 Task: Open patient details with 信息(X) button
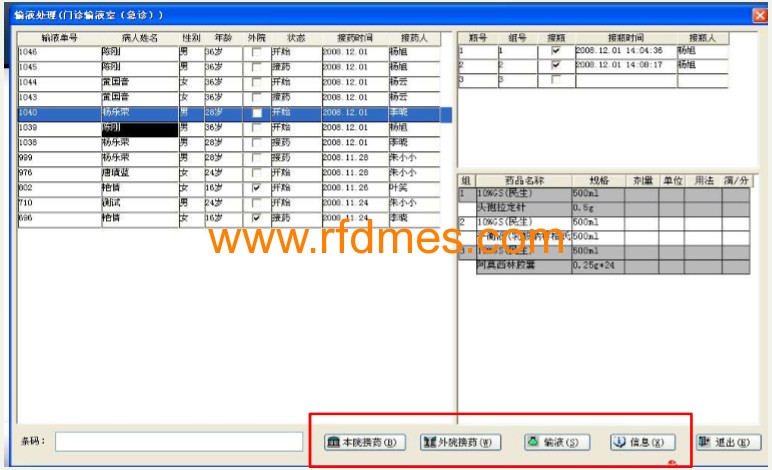643,442
